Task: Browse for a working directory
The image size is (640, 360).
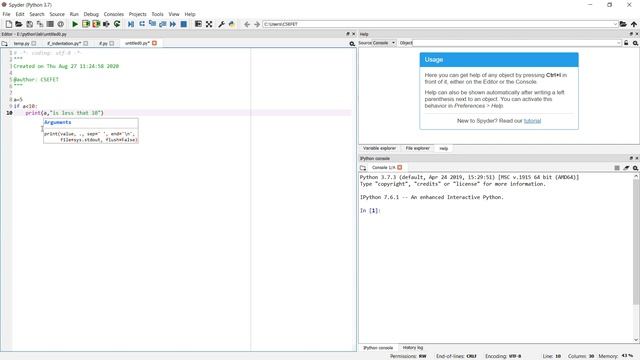Action: [623, 24]
